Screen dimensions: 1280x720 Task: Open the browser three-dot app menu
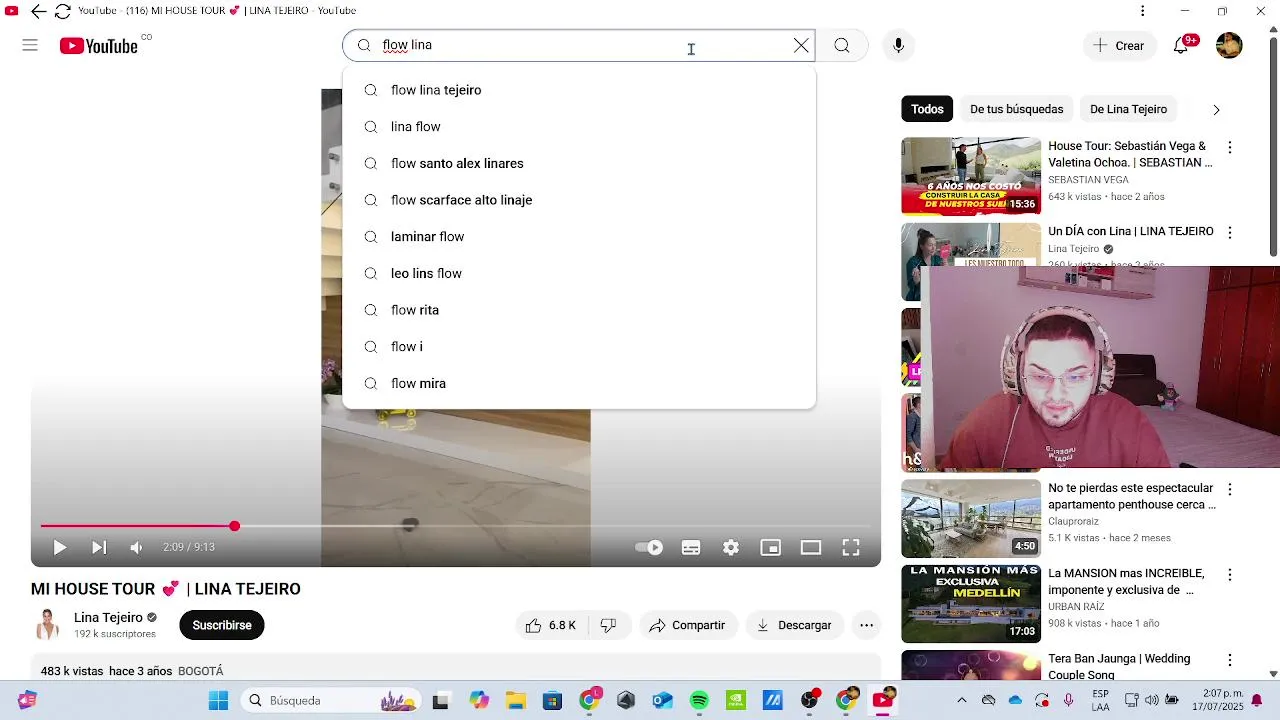click(1142, 11)
